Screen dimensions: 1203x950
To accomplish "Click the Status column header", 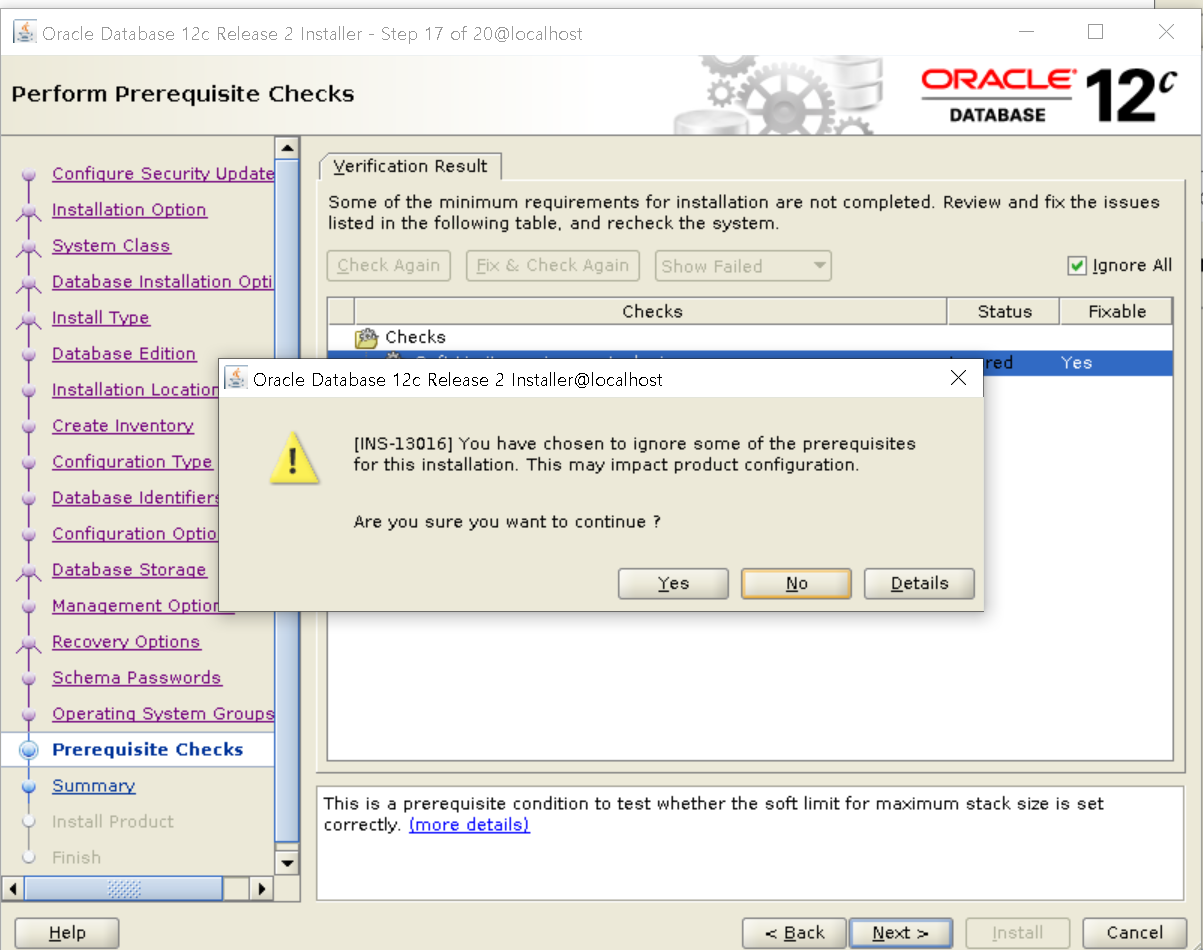I will coord(1004,311).
